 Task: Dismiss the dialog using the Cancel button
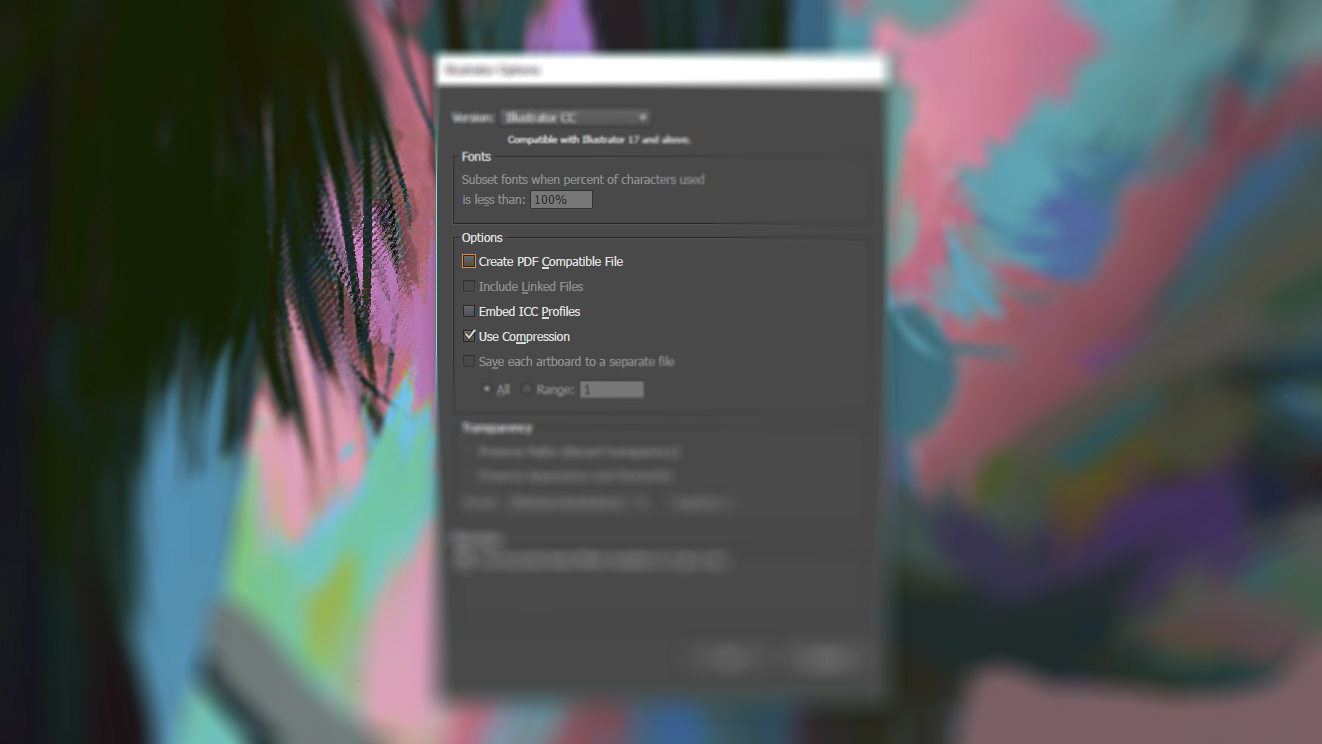[x=827, y=657]
